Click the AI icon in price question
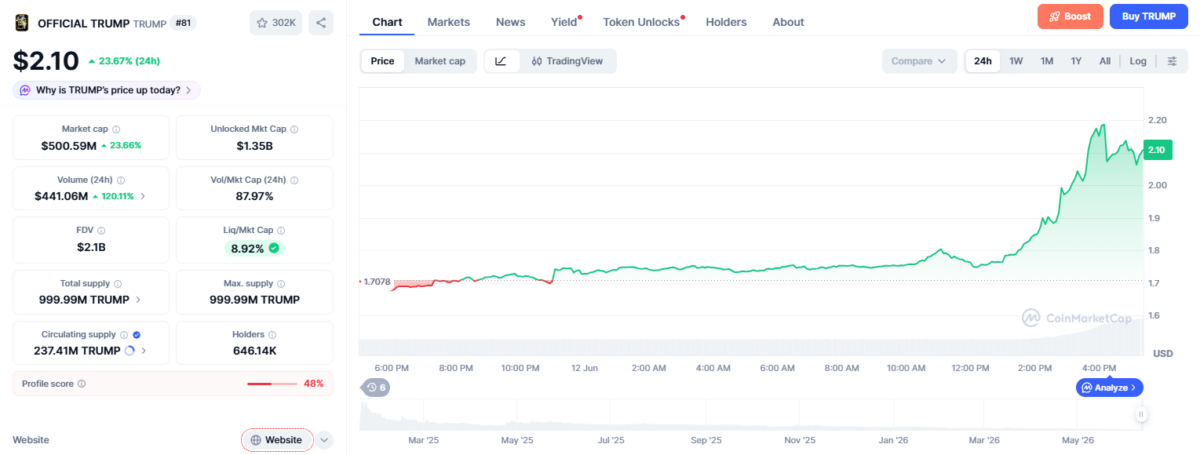The image size is (1200, 455). (x=25, y=90)
